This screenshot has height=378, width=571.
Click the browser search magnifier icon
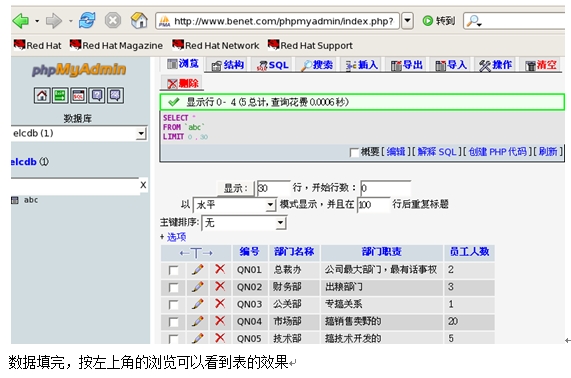point(474,21)
